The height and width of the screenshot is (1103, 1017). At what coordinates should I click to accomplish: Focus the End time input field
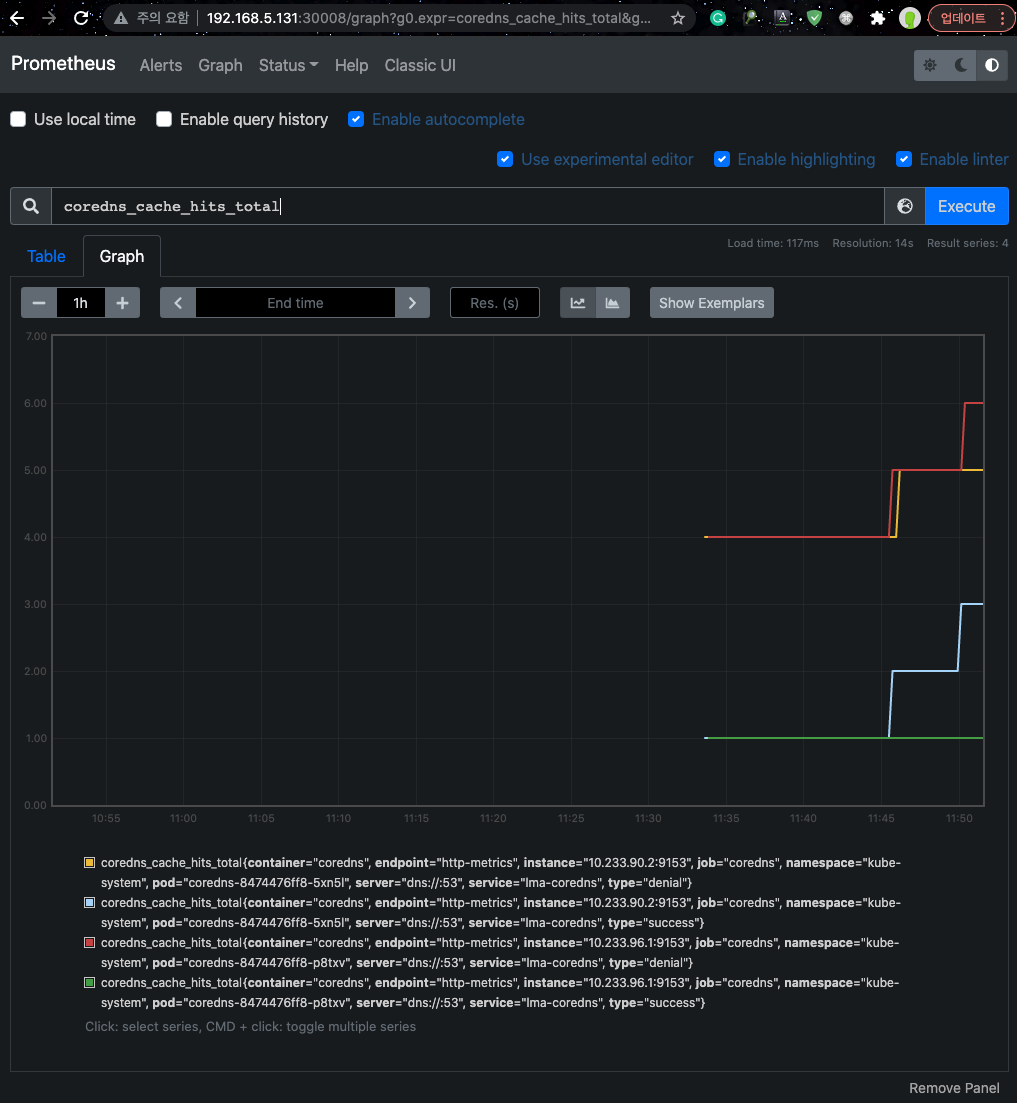295,302
